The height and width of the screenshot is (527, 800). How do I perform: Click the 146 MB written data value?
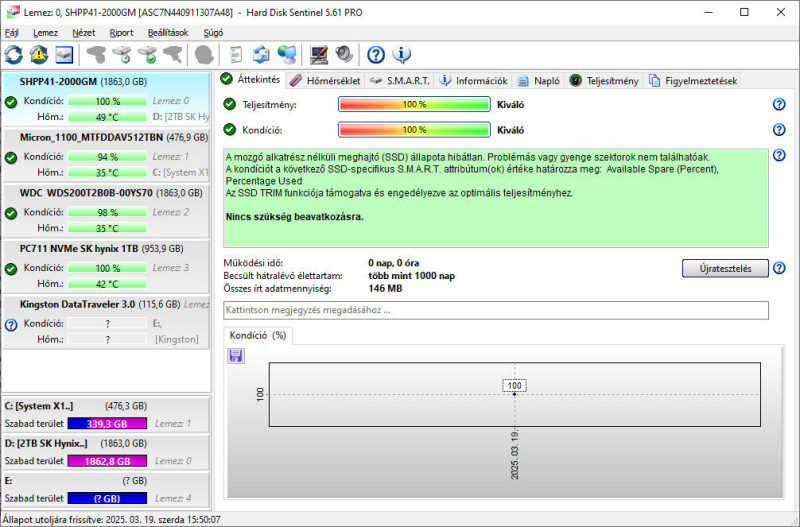(x=385, y=289)
